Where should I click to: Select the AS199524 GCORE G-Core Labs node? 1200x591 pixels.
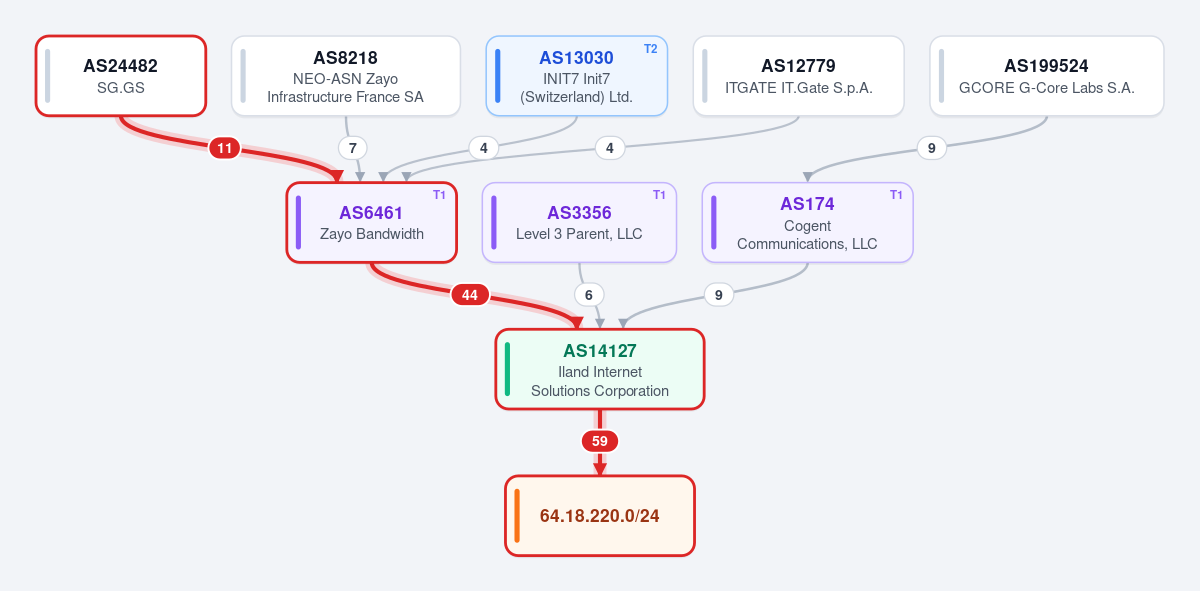click(x=1047, y=76)
